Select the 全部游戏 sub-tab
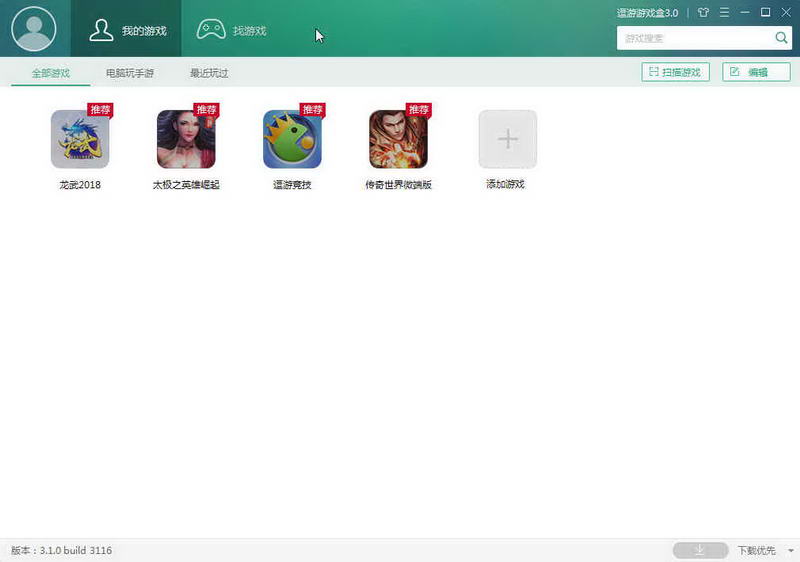Screen dimensions: 800x562 pyautogui.click(x=51, y=73)
